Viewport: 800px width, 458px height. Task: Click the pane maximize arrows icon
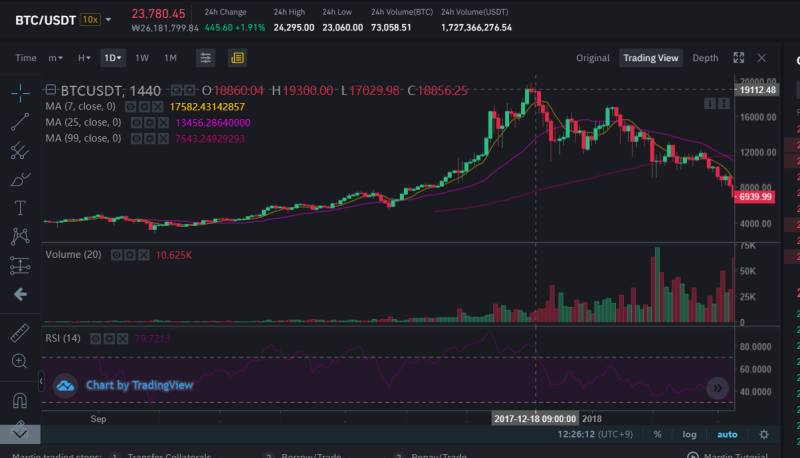pos(723,104)
